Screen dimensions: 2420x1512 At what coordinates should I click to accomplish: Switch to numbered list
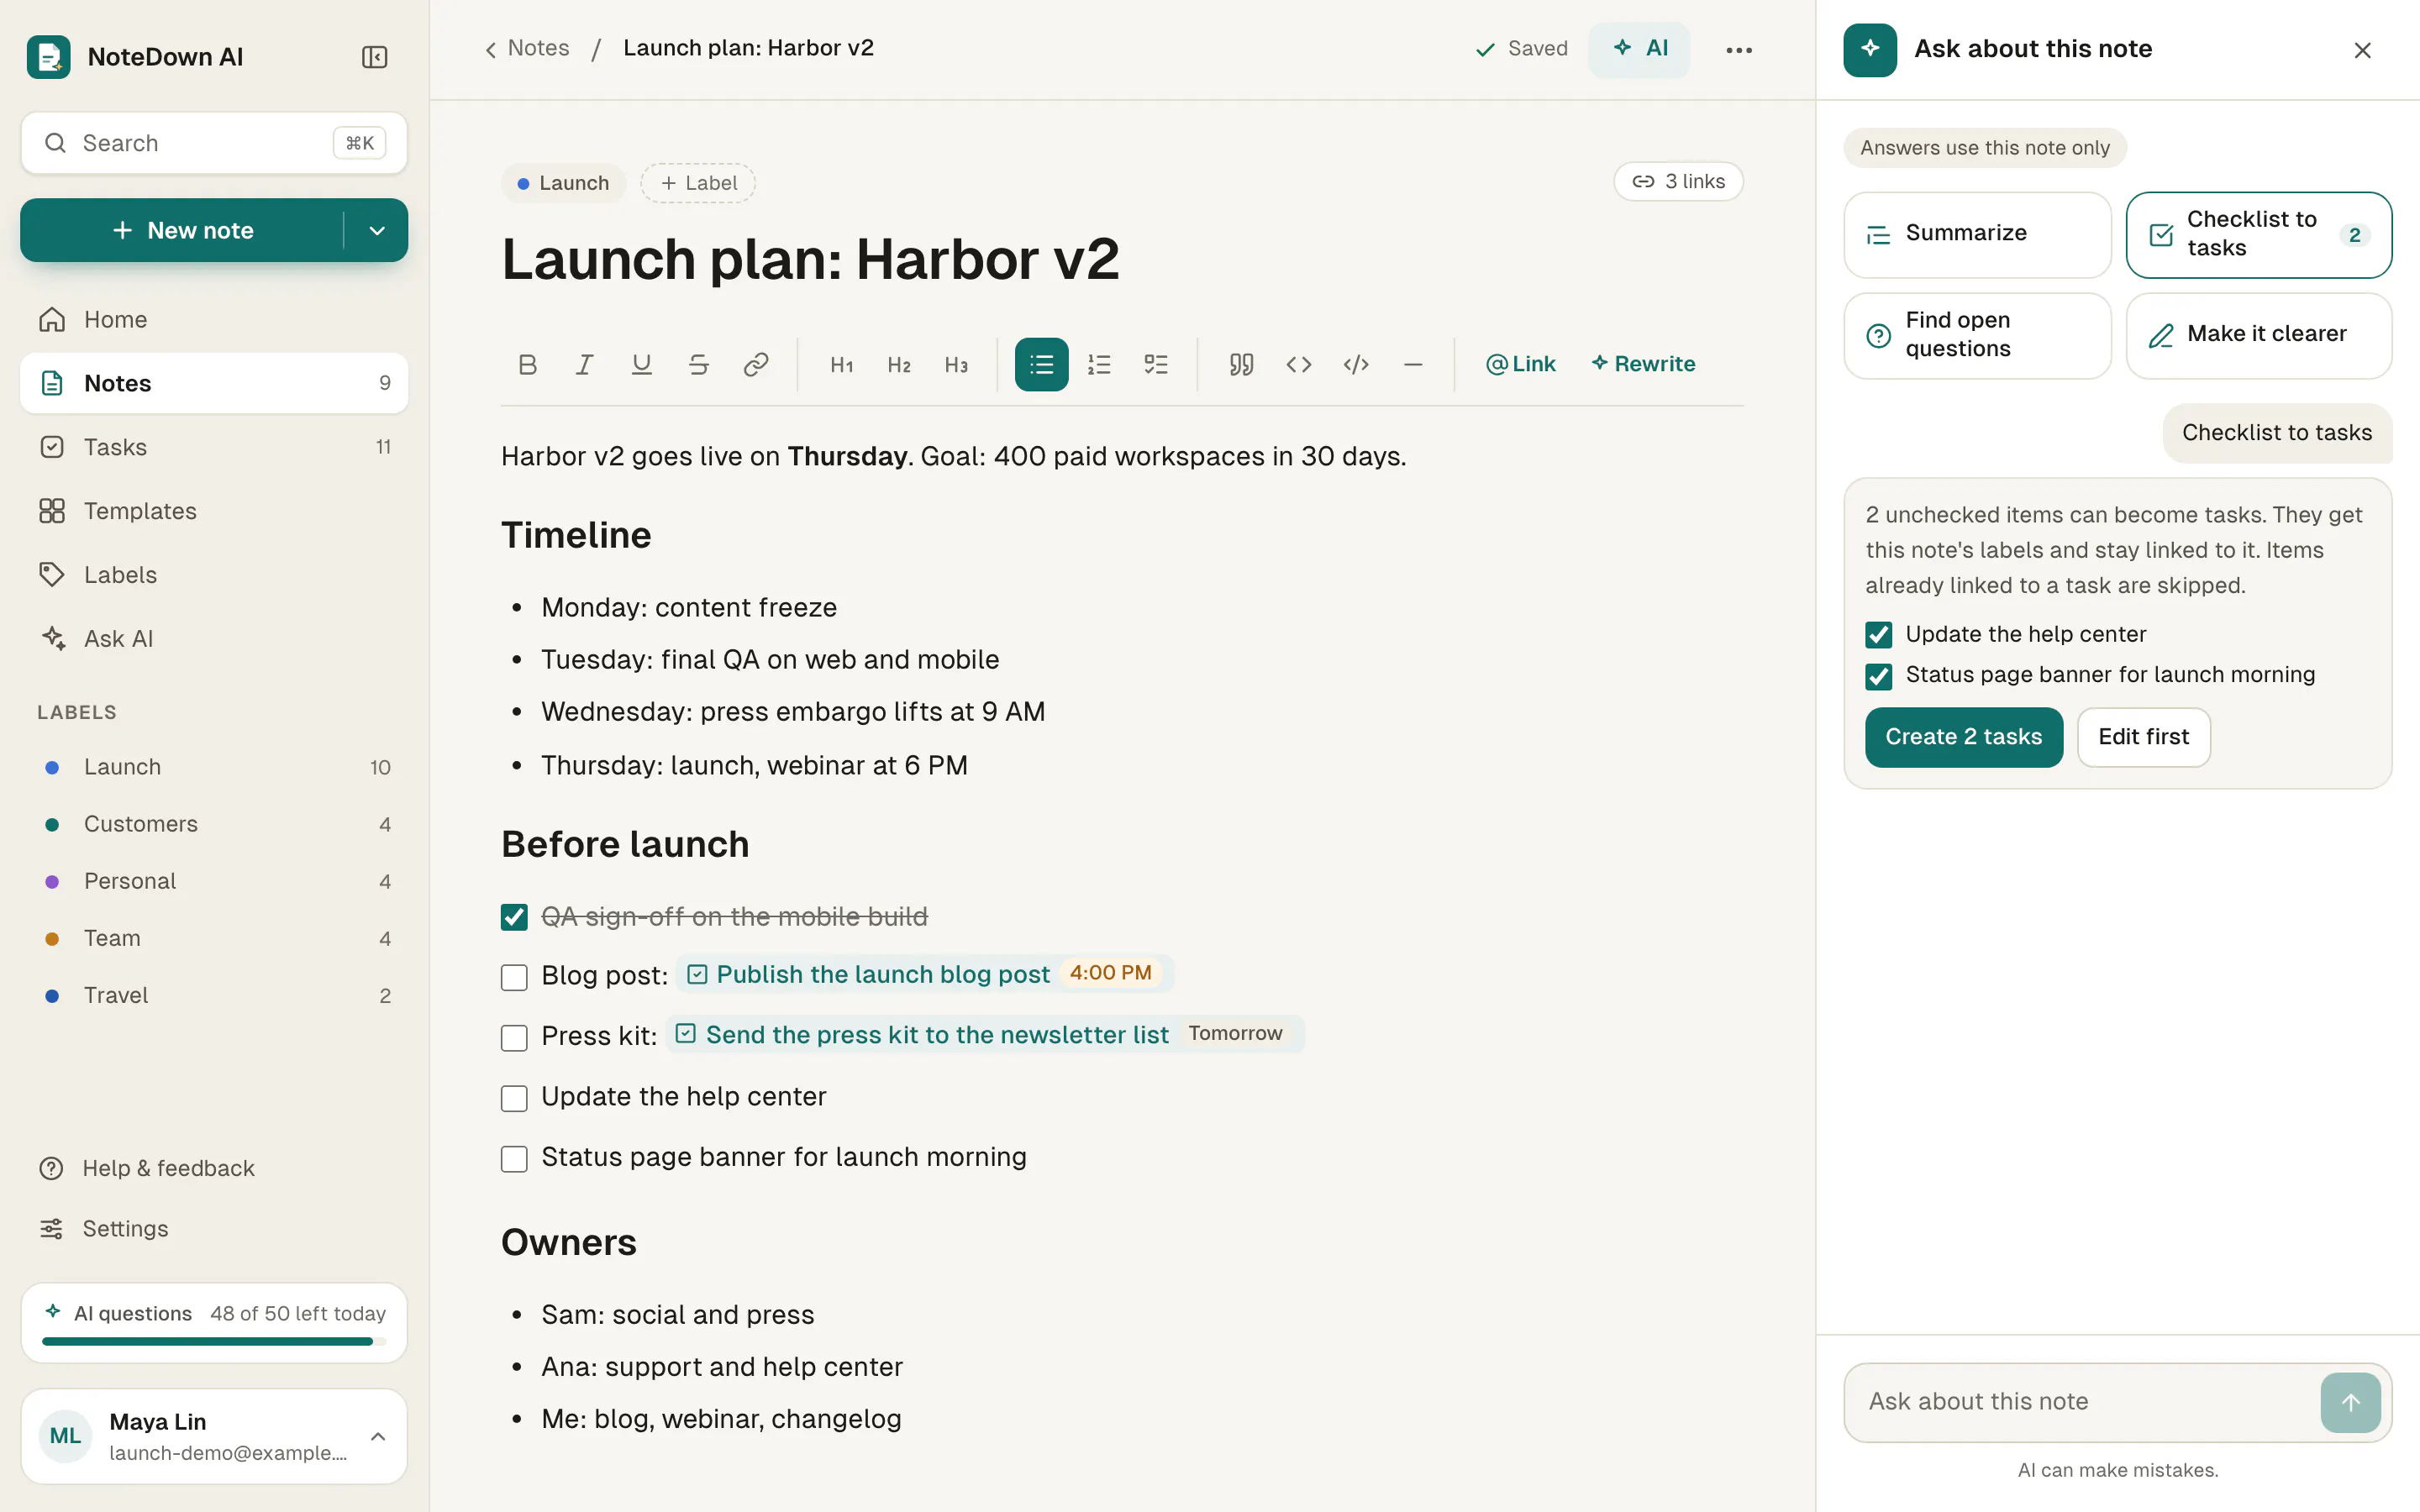[x=1099, y=364]
